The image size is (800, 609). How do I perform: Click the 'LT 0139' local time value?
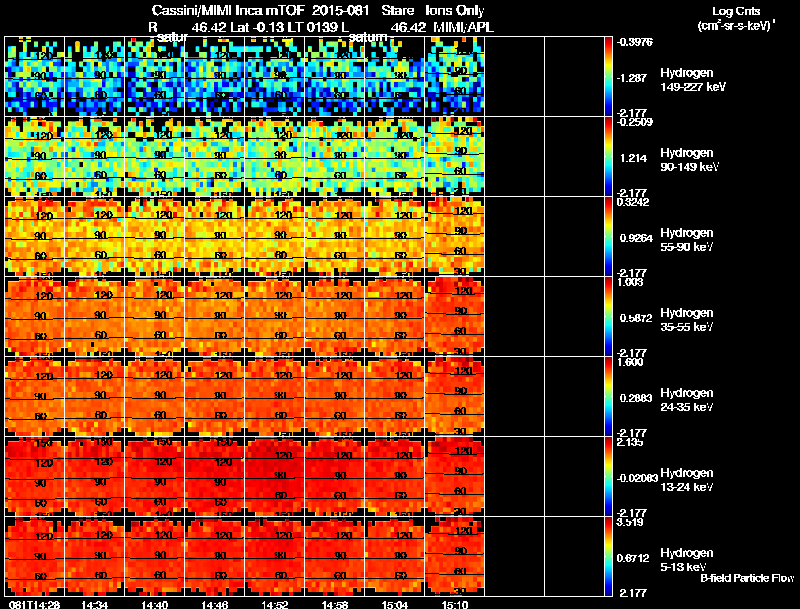coord(312,28)
